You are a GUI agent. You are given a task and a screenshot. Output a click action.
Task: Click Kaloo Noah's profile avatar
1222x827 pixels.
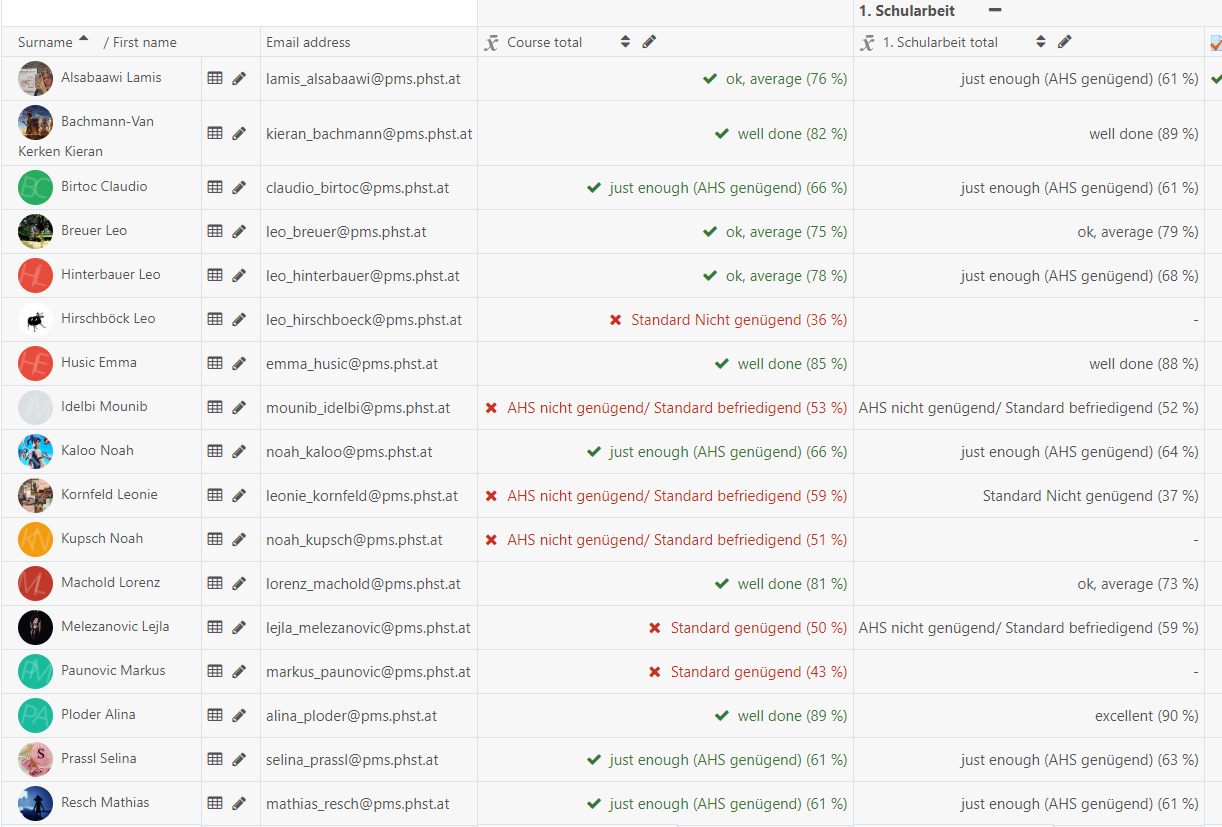pos(35,451)
